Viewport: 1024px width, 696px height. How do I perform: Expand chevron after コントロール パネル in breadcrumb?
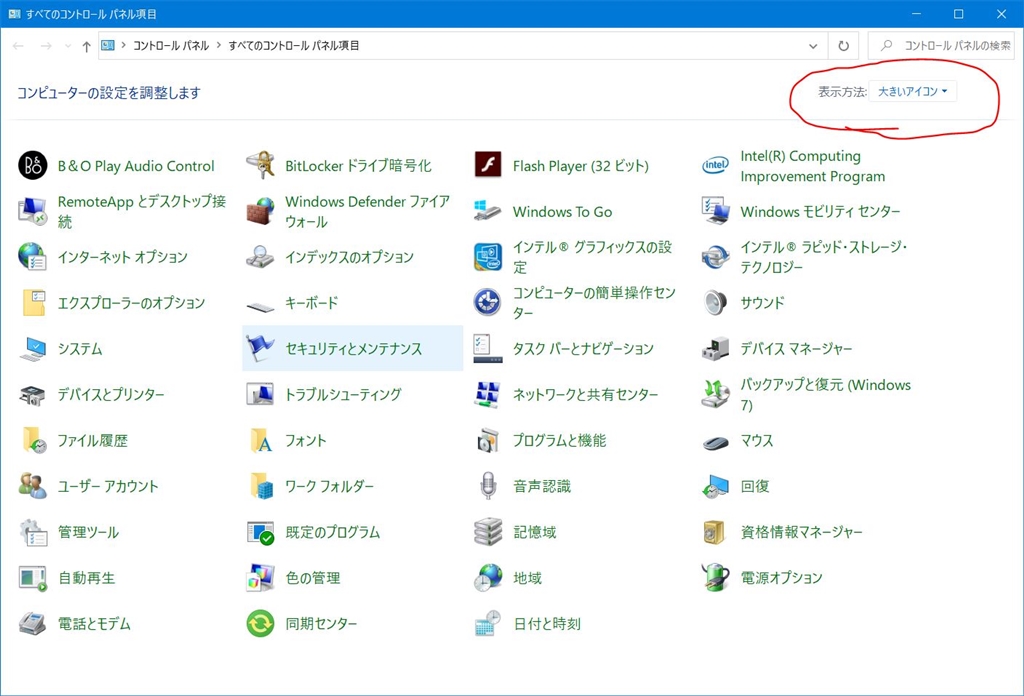point(219,46)
